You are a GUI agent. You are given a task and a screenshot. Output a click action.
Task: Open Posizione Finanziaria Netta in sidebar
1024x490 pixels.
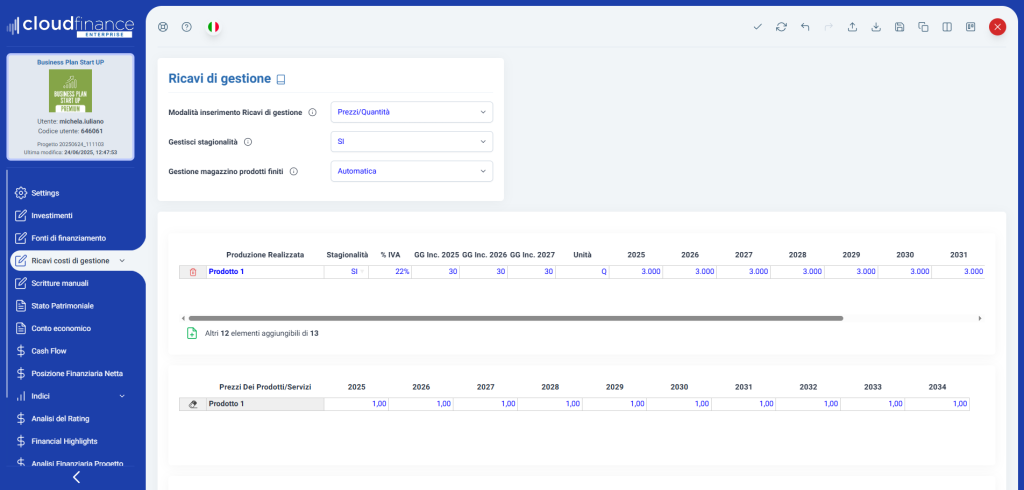(x=77, y=374)
